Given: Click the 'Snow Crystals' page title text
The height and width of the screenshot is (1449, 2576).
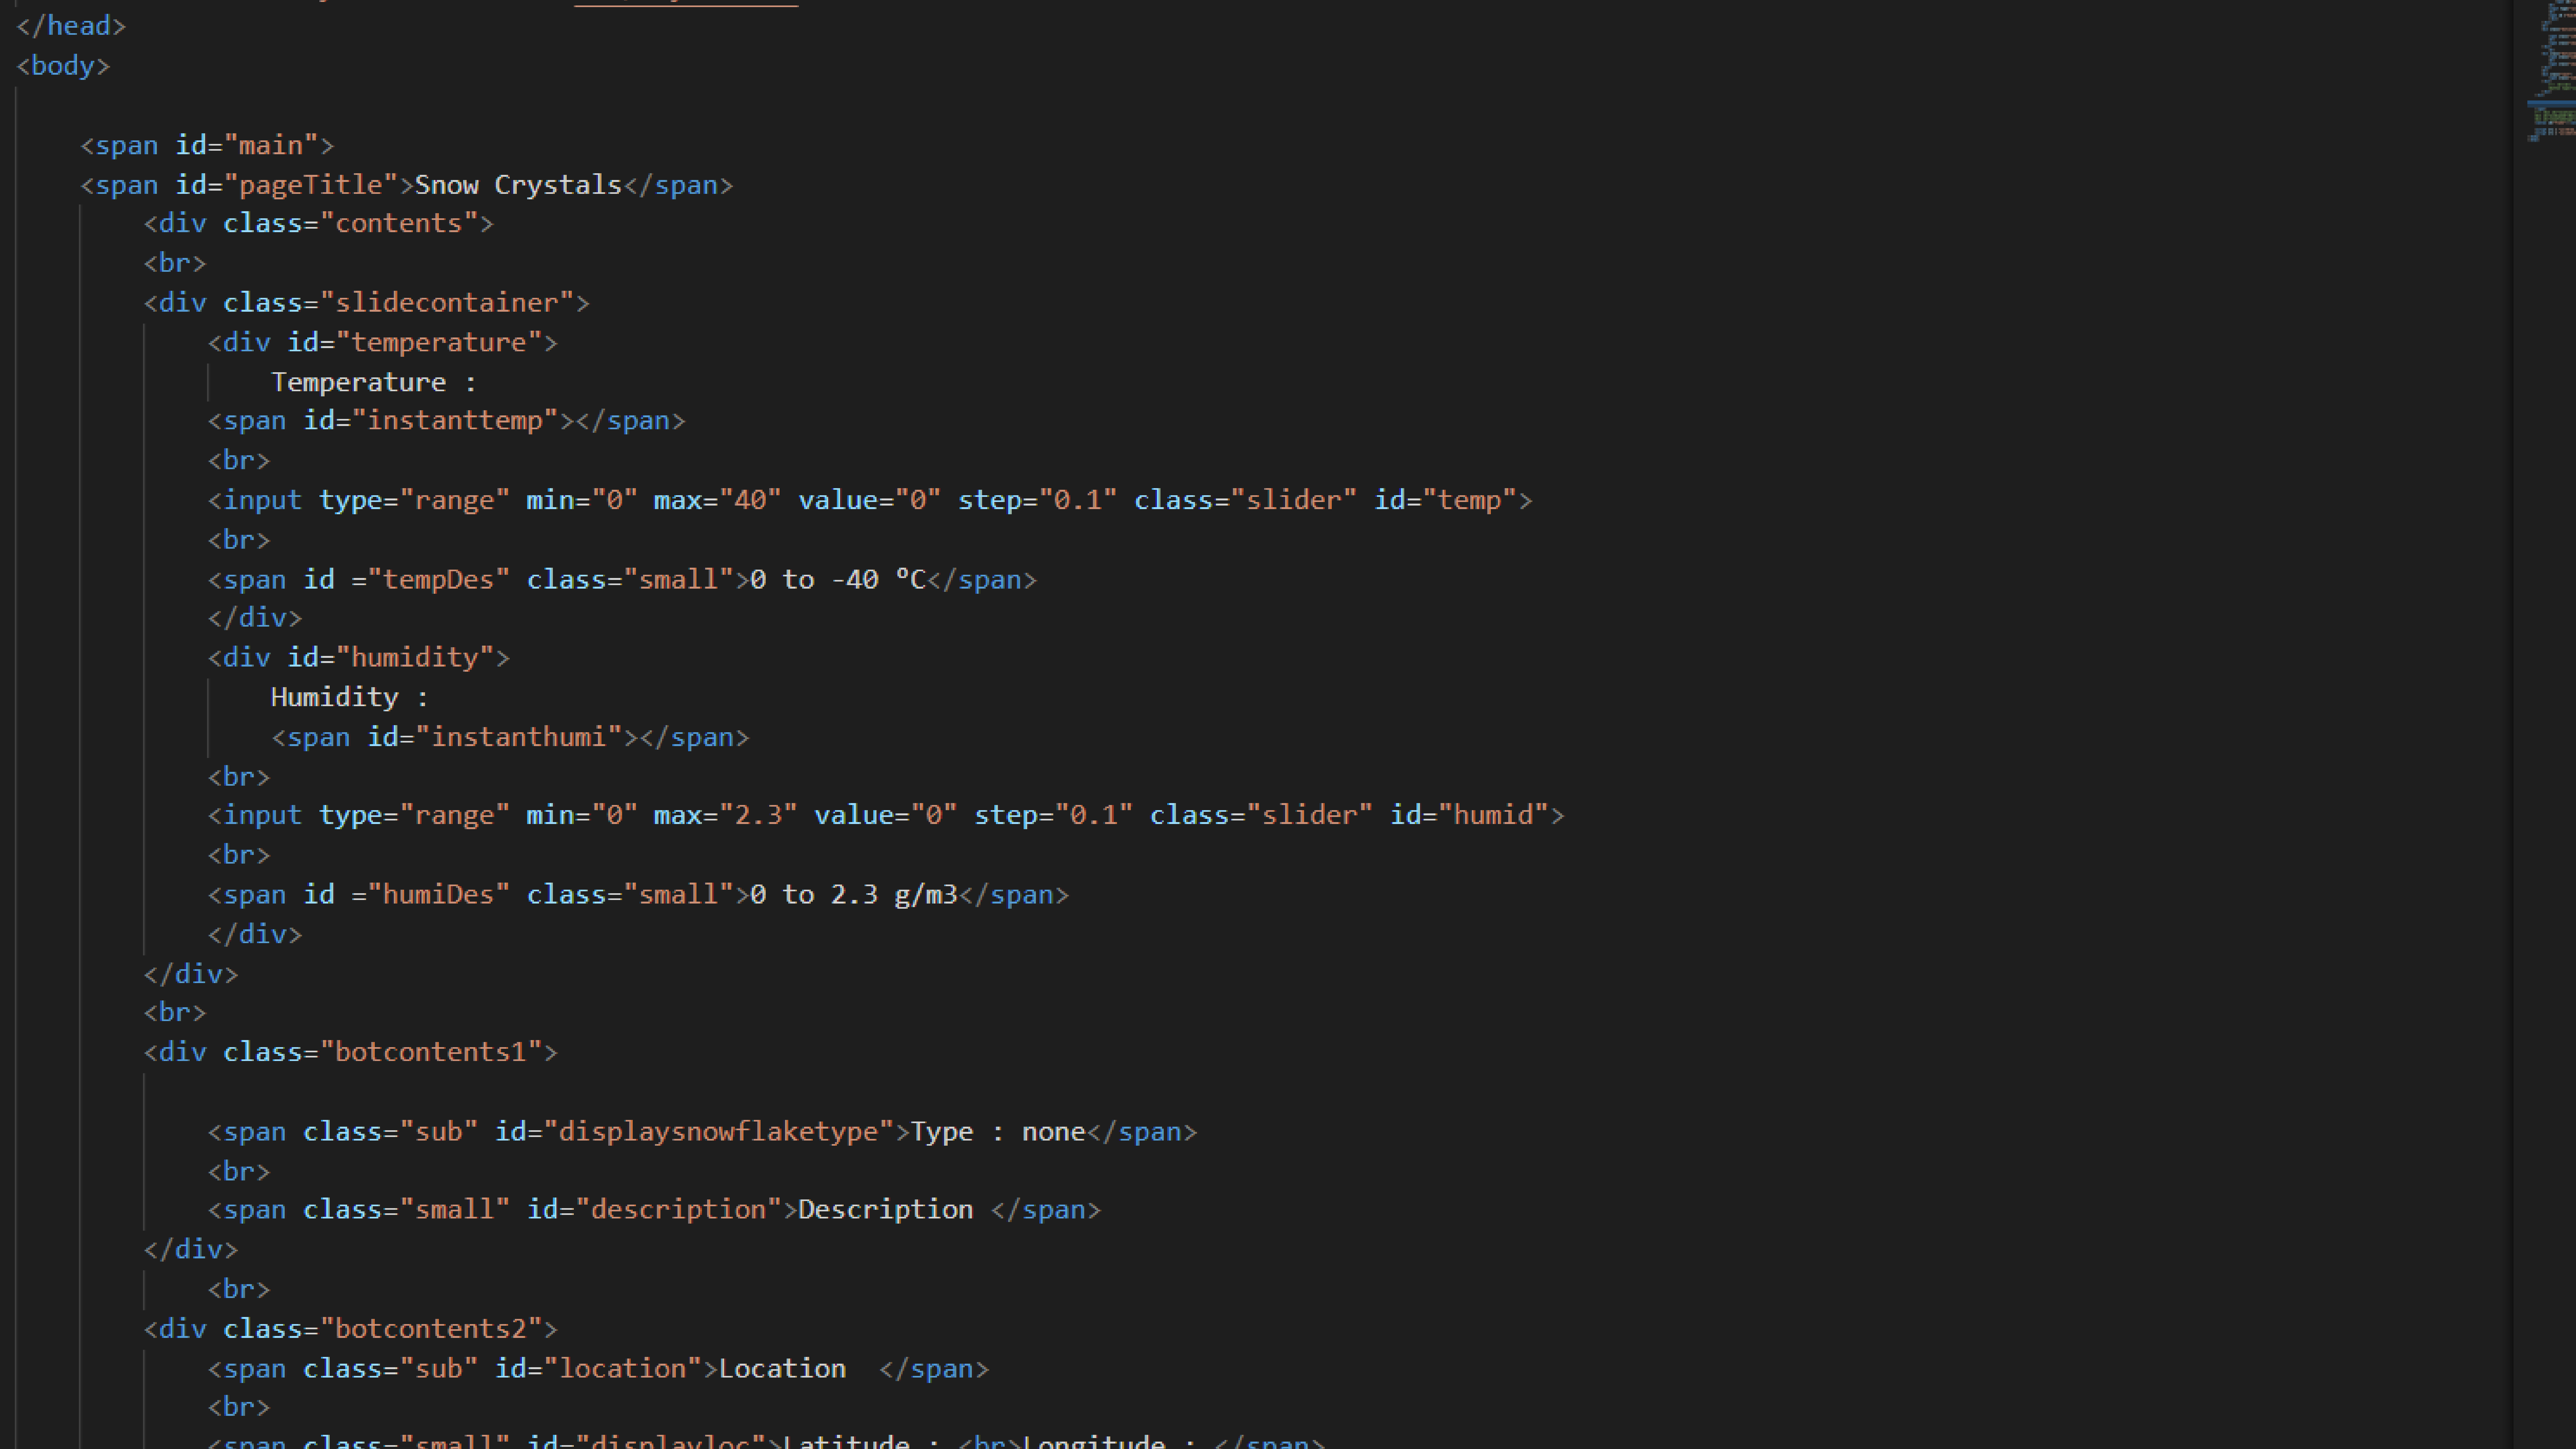Looking at the screenshot, I should click(x=518, y=185).
